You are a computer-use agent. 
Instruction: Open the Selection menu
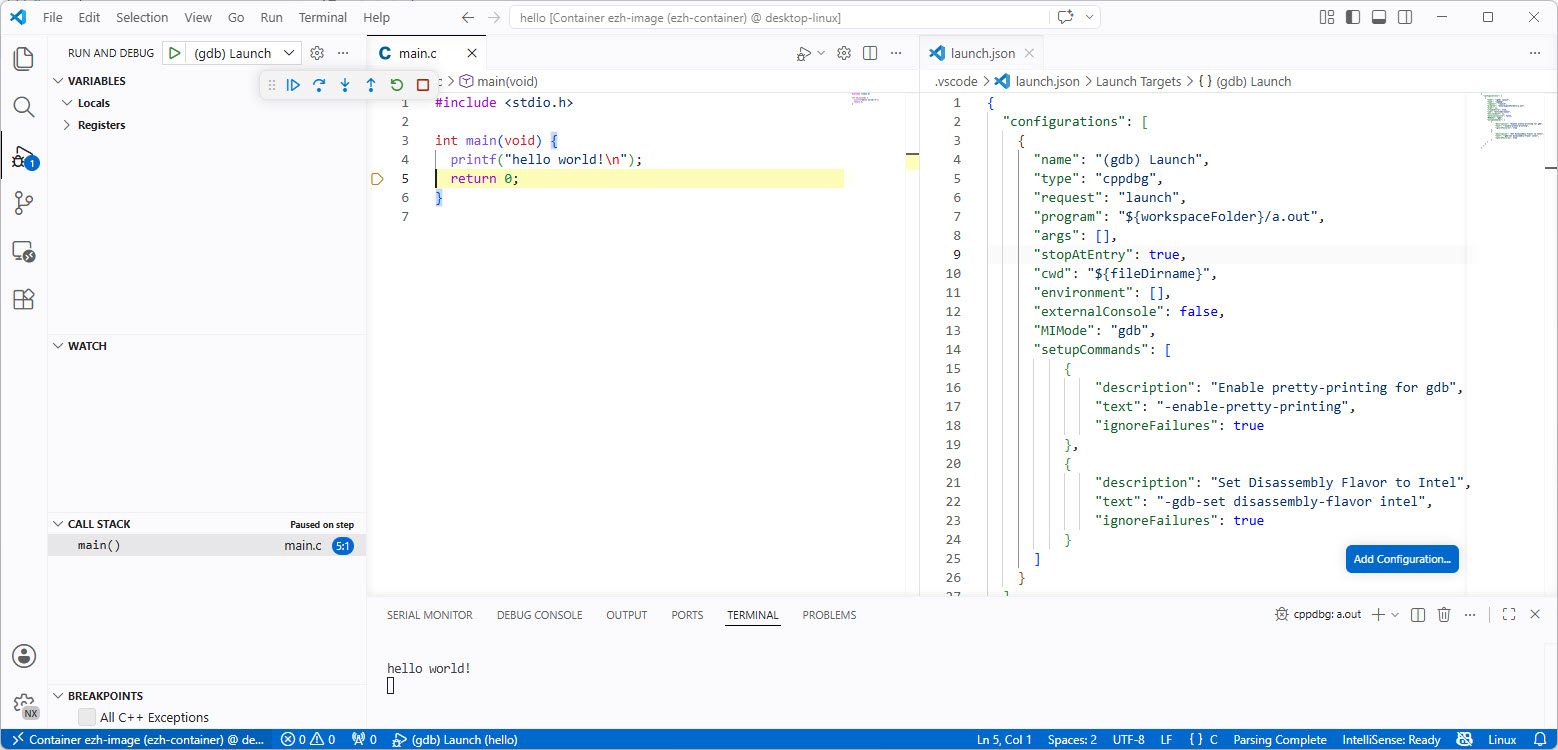[x=142, y=17]
